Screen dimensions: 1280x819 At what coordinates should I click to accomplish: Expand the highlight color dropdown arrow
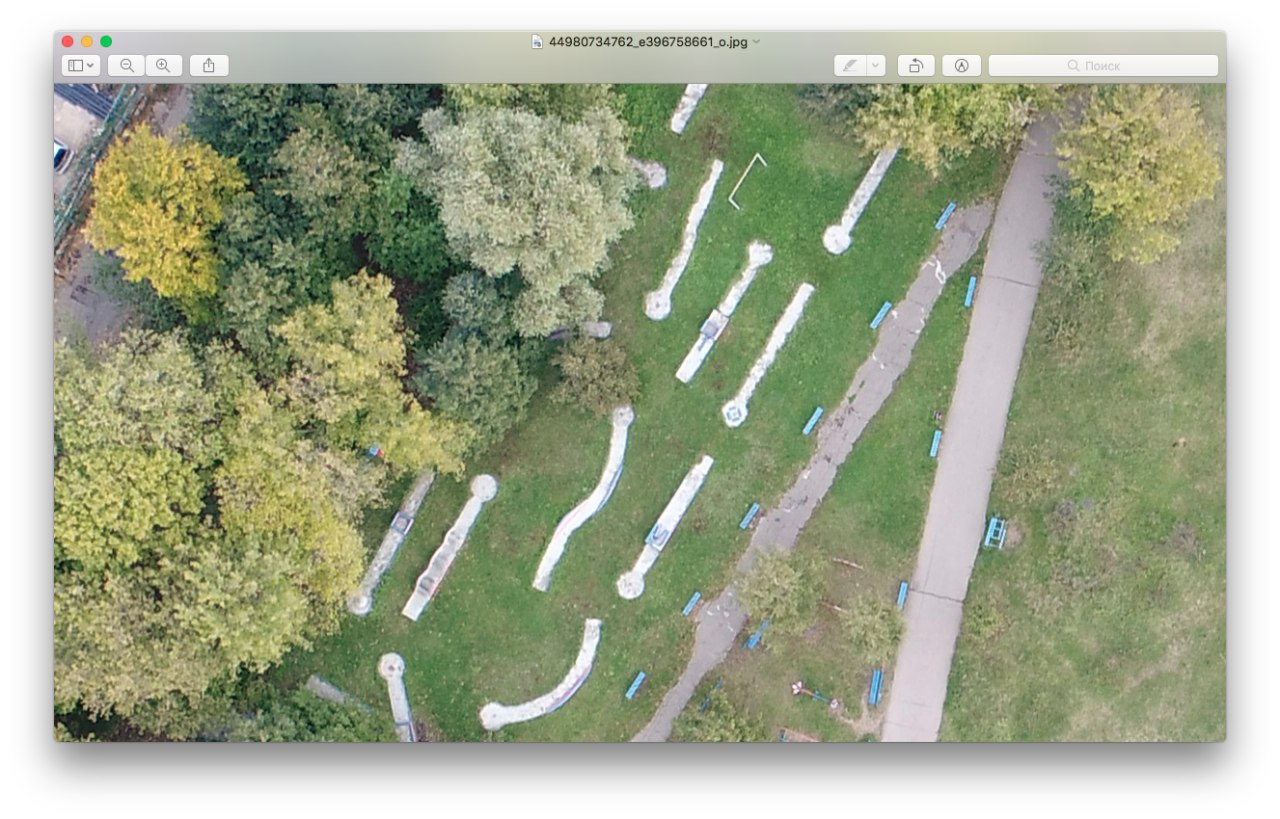[x=876, y=65]
